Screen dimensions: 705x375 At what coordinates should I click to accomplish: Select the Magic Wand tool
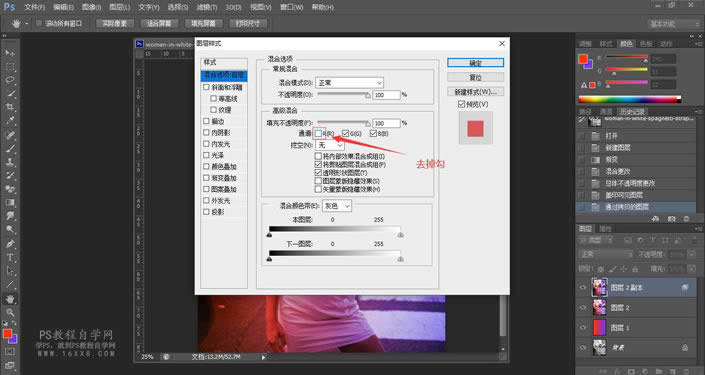[x=10, y=94]
